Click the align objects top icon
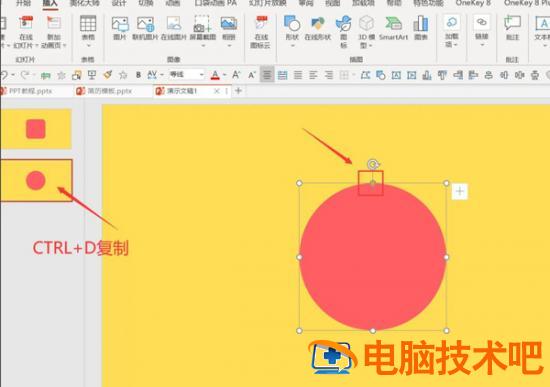Viewport: 550px width, 387px height. click(x=442, y=75)
